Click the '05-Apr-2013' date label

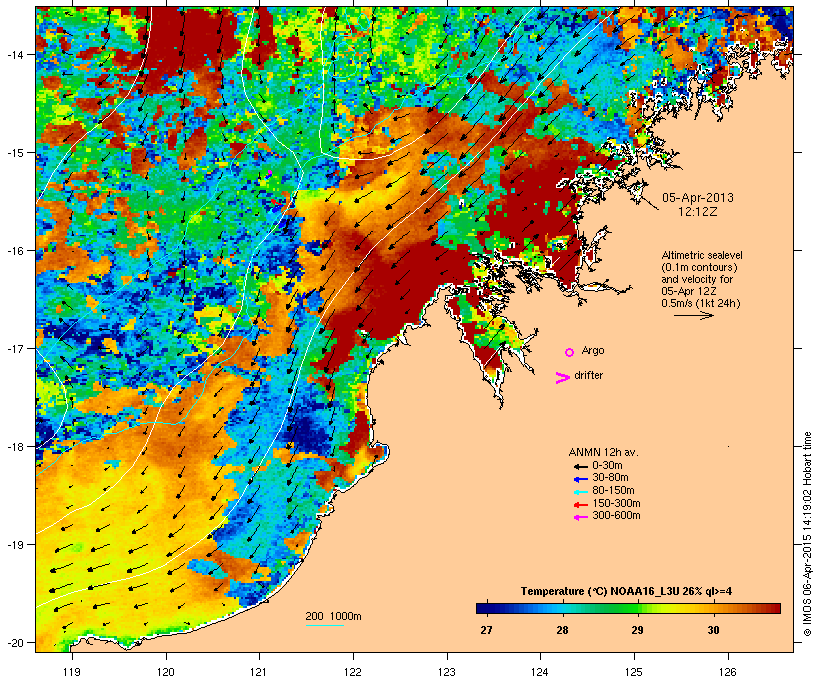[698, 198]
